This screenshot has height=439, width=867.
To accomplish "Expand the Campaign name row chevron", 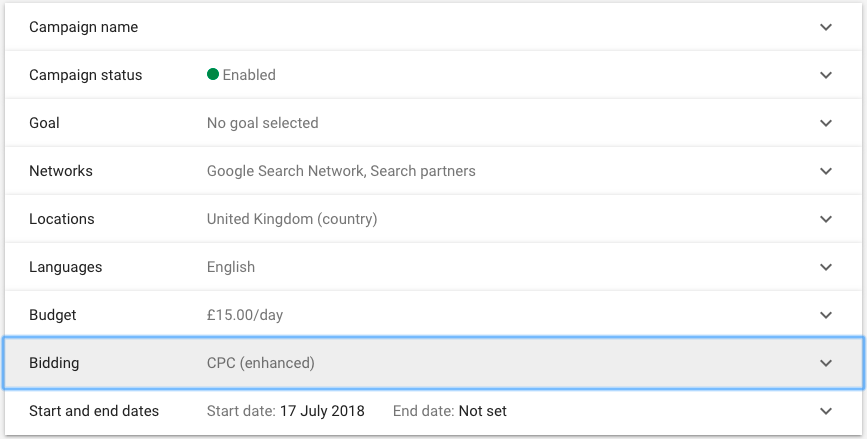I will click(x=826, y=27).
